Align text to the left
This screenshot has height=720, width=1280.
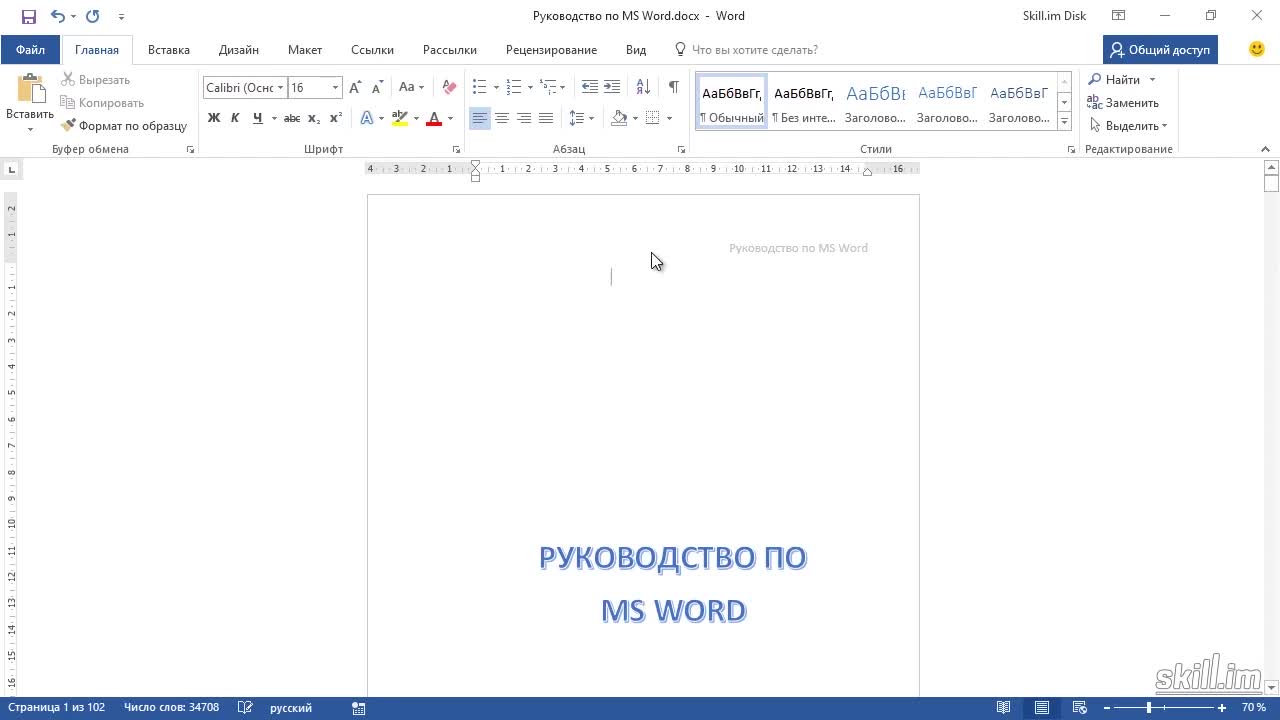[x=480, y=118]
